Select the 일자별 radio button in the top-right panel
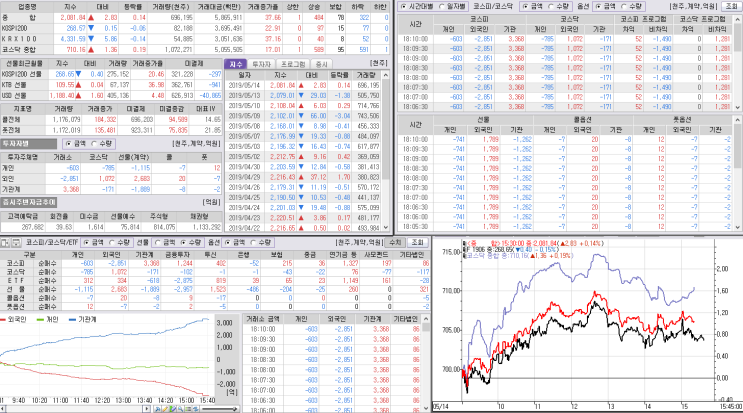The image size is (743, 413). (453, 6)
